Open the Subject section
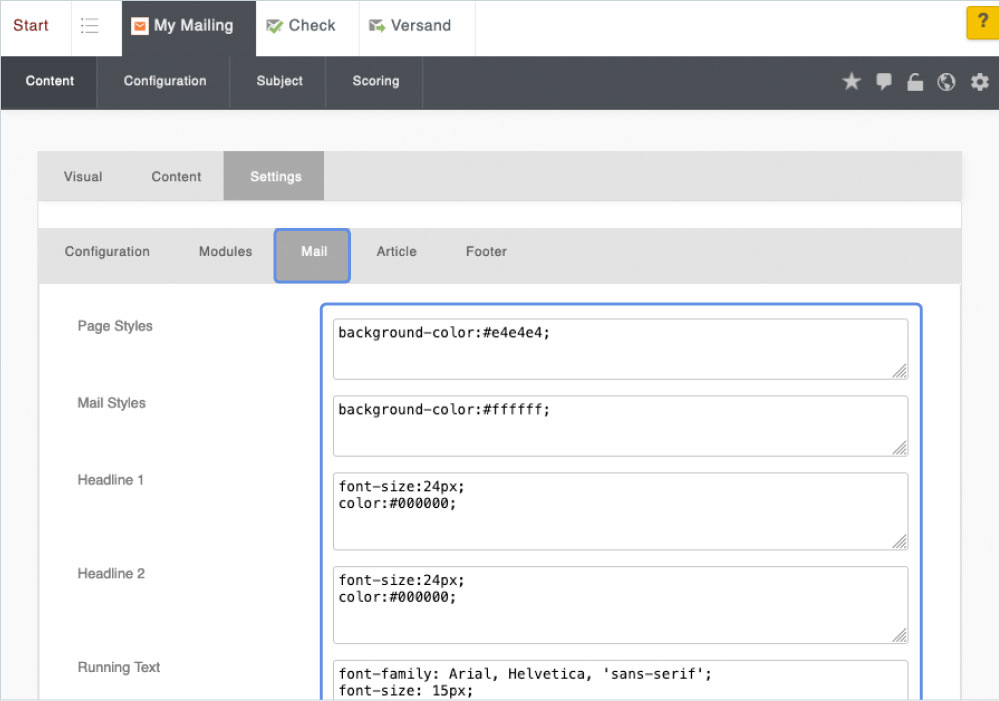Image resolution: width=1000 pixels, height=701 pixels. [279, 81]
